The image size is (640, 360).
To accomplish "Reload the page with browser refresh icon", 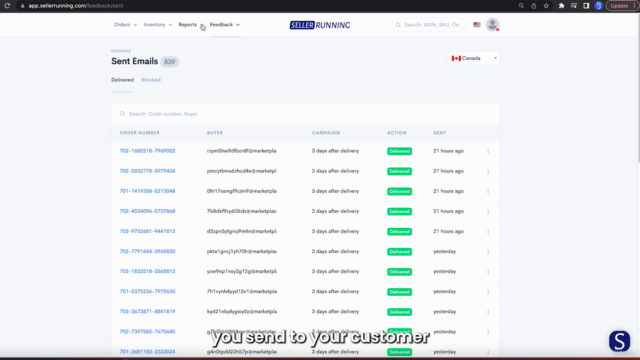I will pos(7,6).
